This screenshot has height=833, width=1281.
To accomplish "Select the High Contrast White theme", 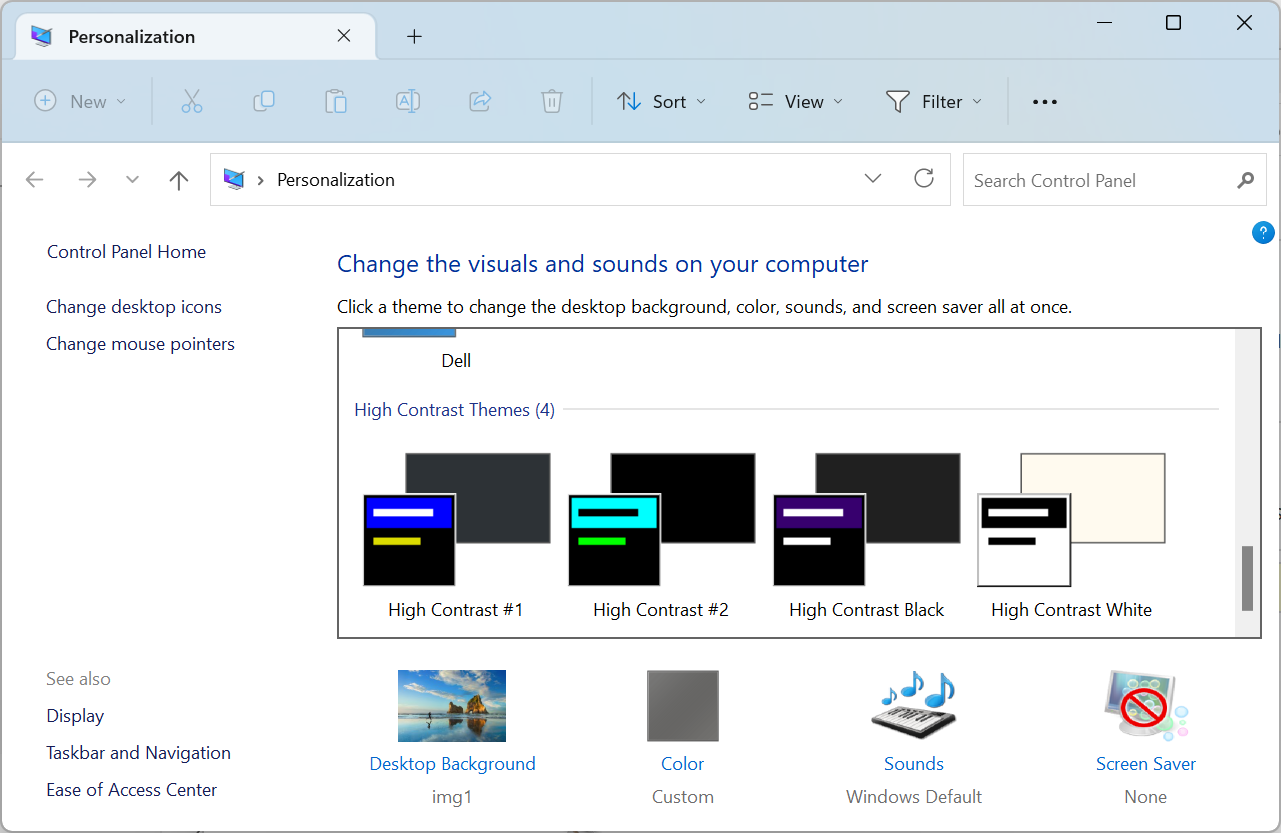I will [x=1071, y=535].
